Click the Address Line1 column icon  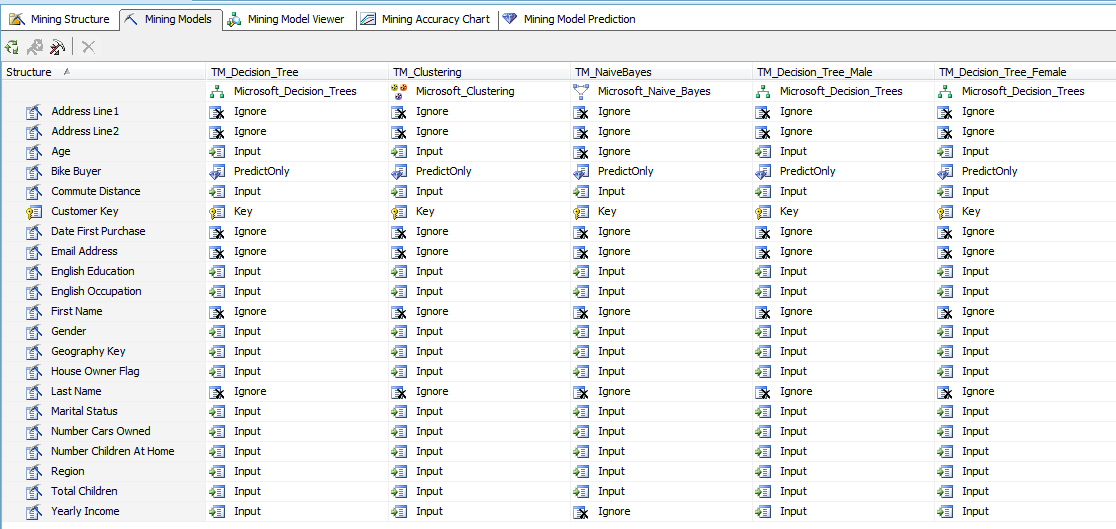tap(35, 112)
